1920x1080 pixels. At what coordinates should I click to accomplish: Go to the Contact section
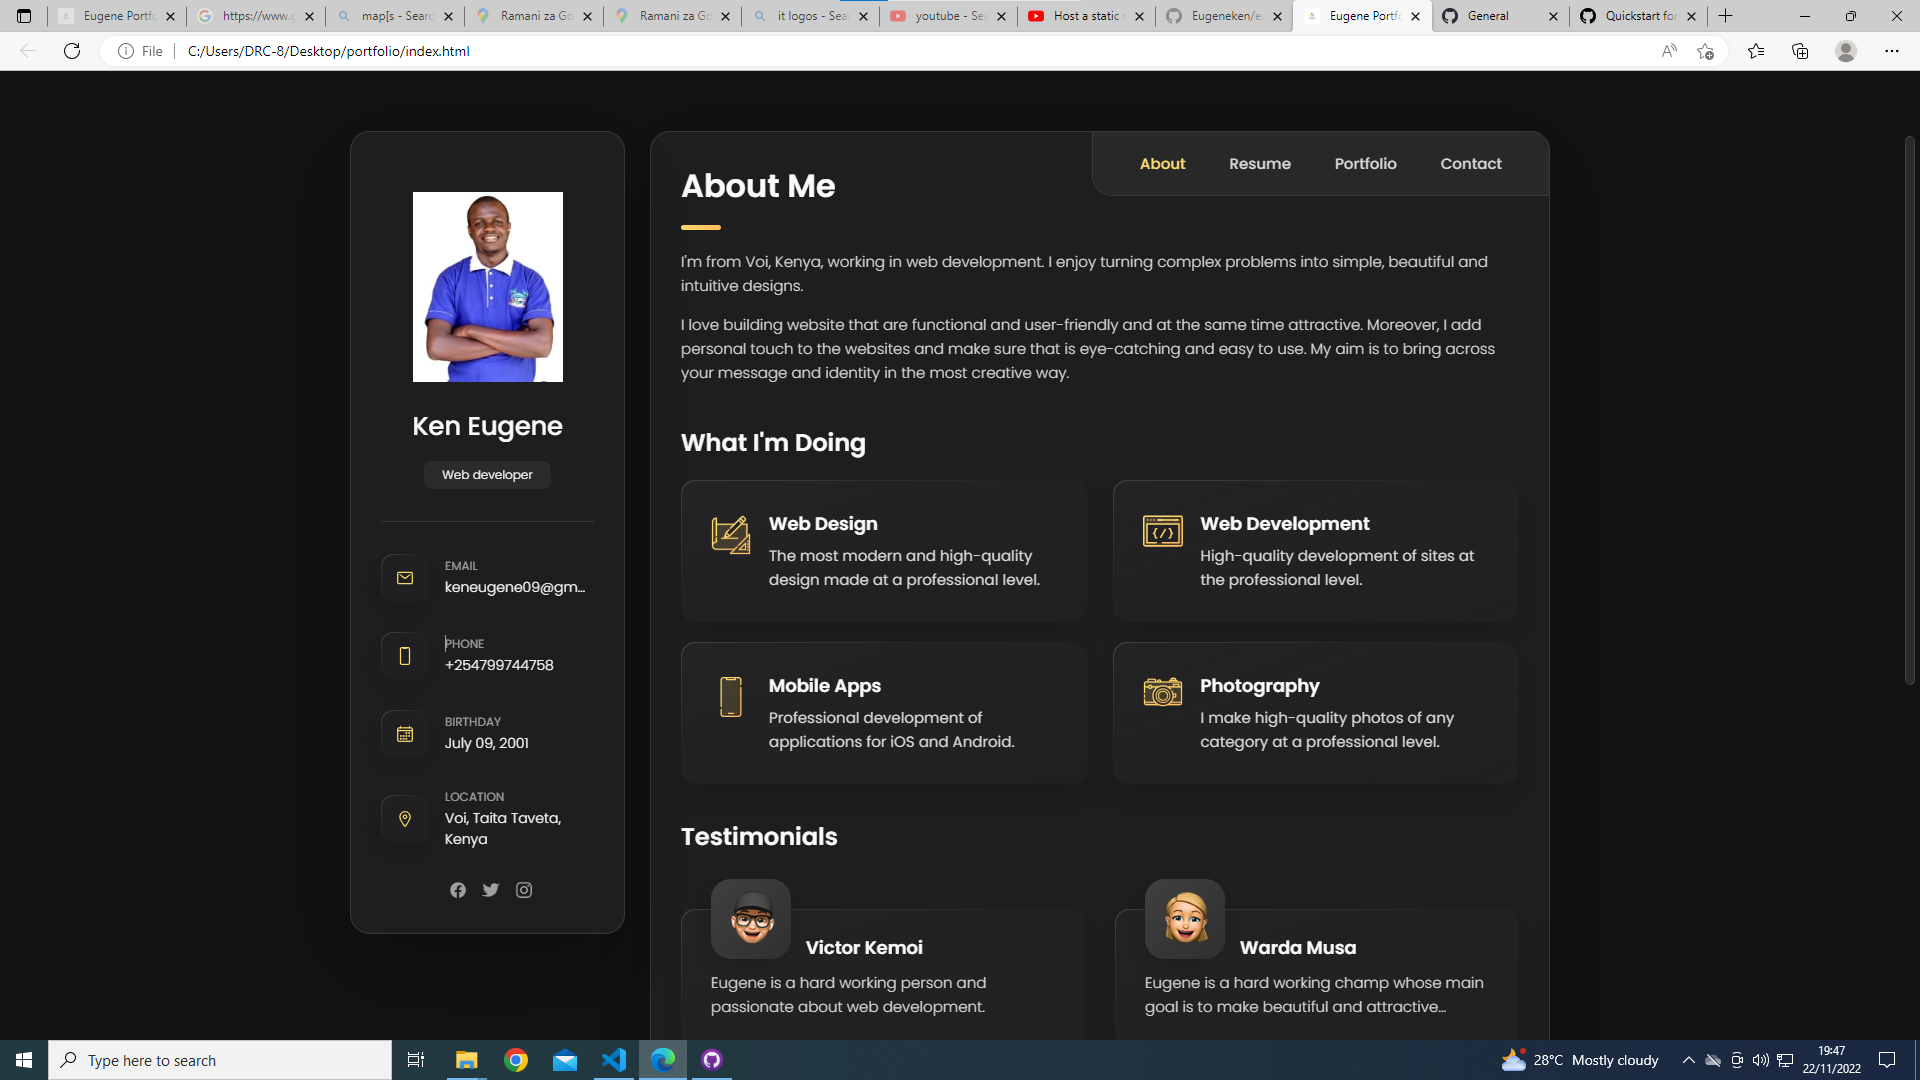click(1471, 164)
